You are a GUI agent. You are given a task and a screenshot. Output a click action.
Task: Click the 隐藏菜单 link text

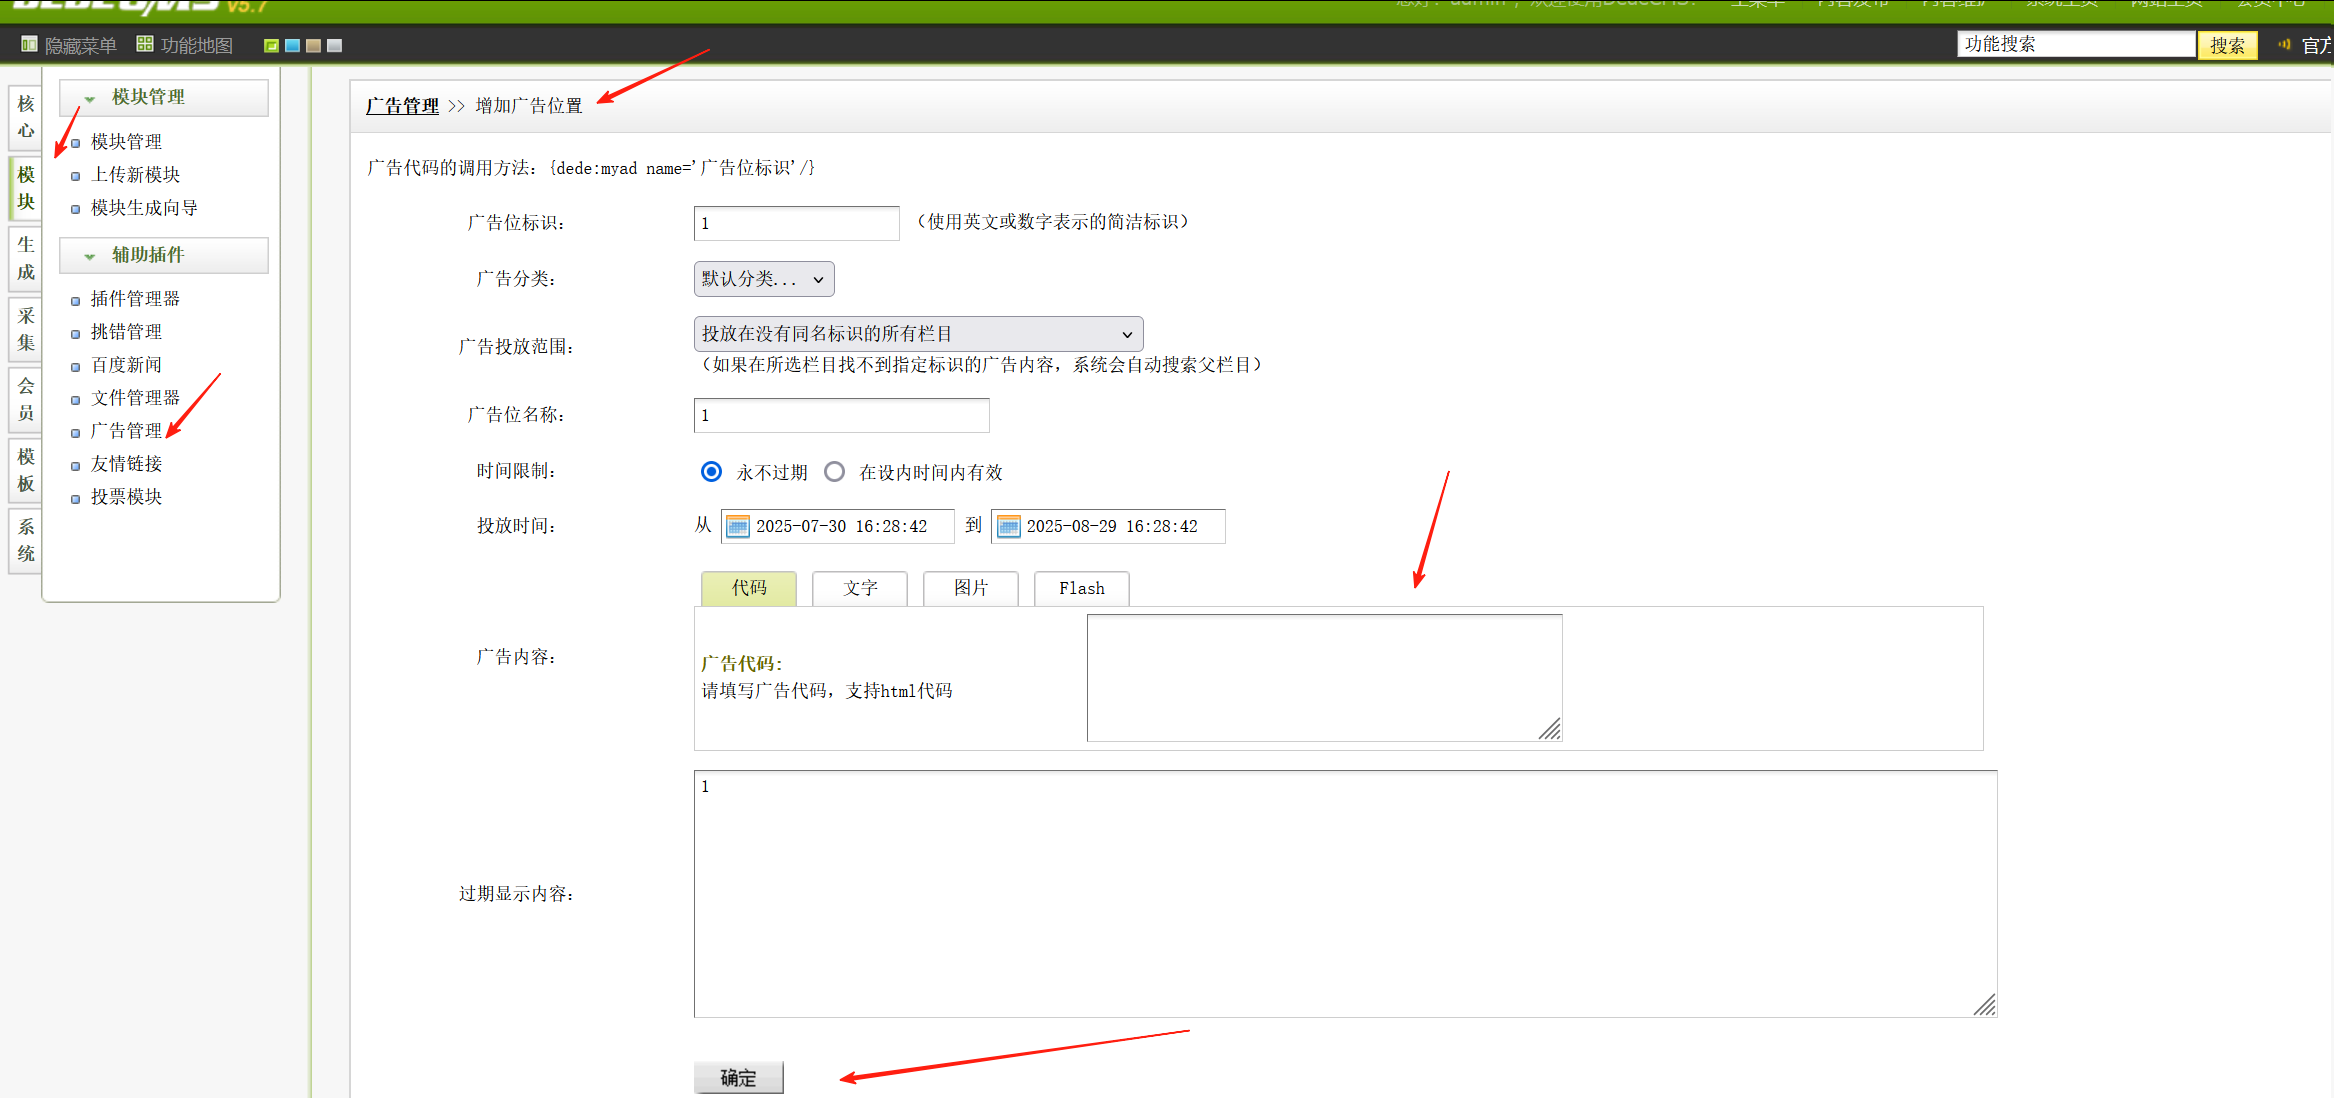tap(80, 45)
